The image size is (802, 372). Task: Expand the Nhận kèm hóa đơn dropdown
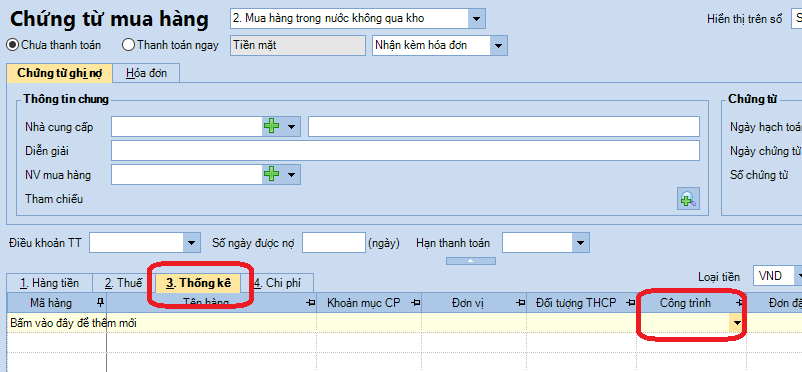(x=499, y=45)
